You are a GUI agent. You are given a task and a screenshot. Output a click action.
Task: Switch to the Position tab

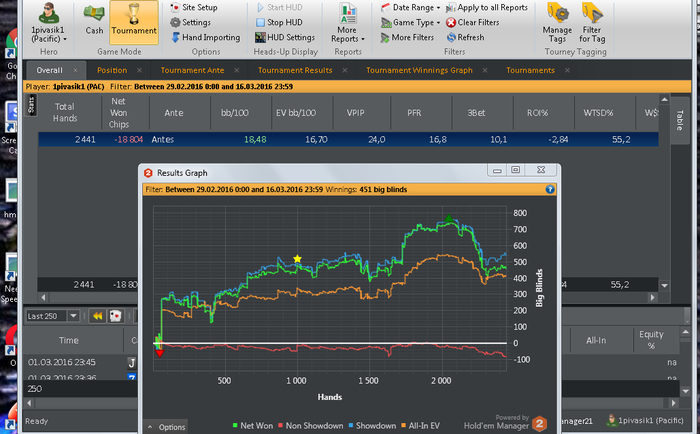click(x=112, y=70)
